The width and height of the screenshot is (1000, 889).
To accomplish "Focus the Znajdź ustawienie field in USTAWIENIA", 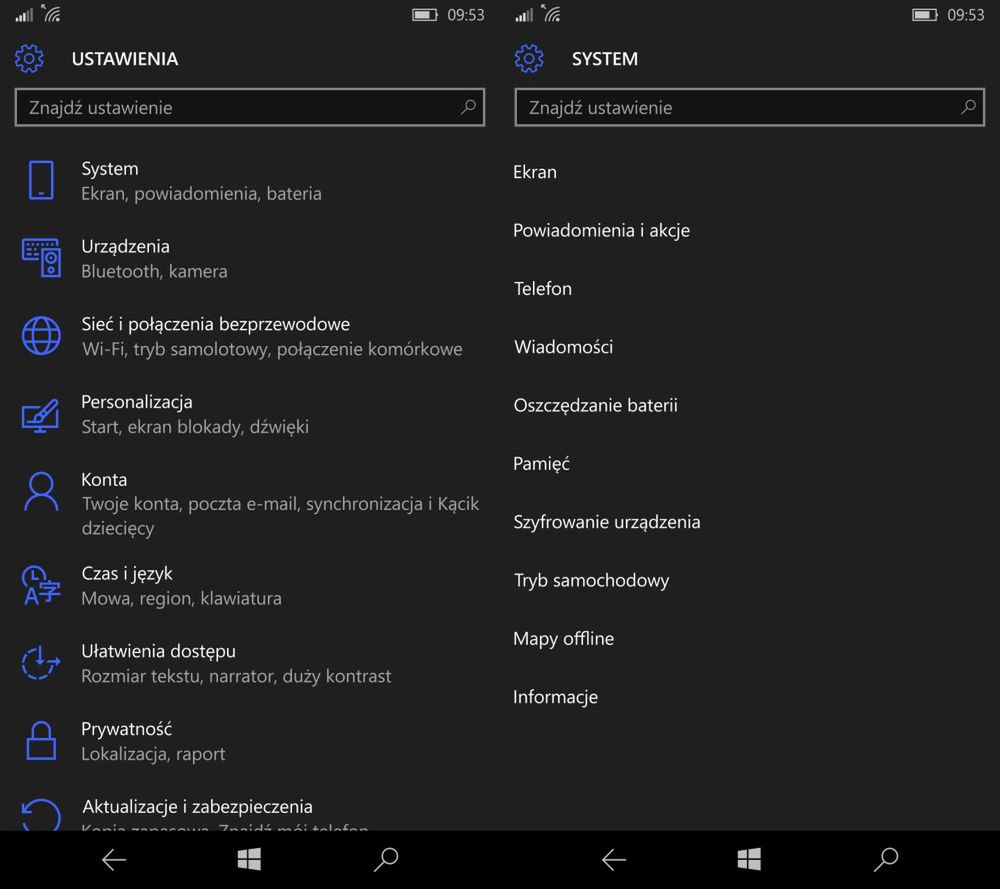I will (250, 107).
